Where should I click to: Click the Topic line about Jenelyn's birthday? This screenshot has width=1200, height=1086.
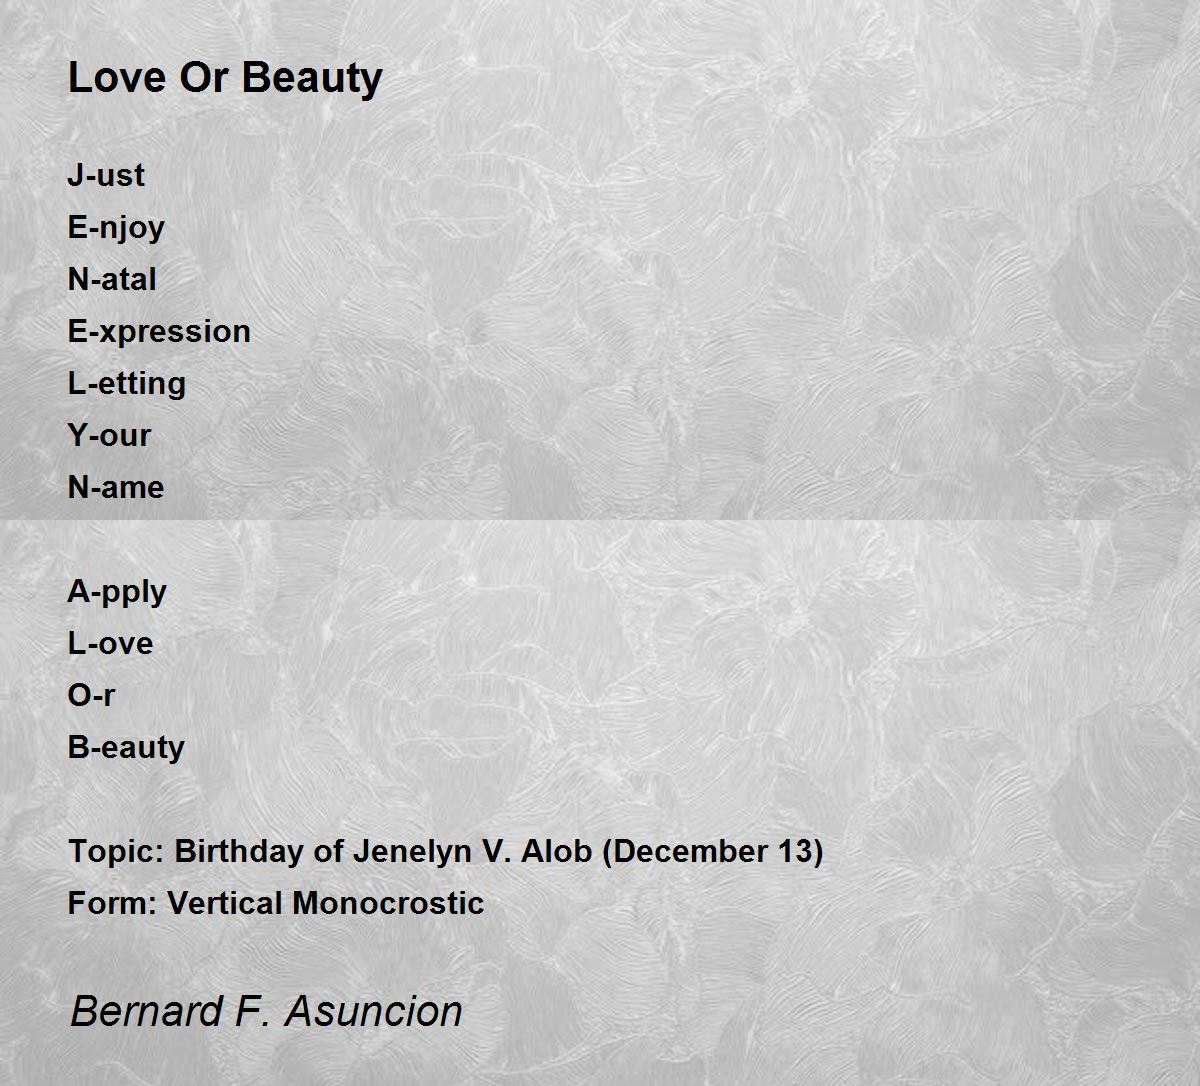pos(446,852)
